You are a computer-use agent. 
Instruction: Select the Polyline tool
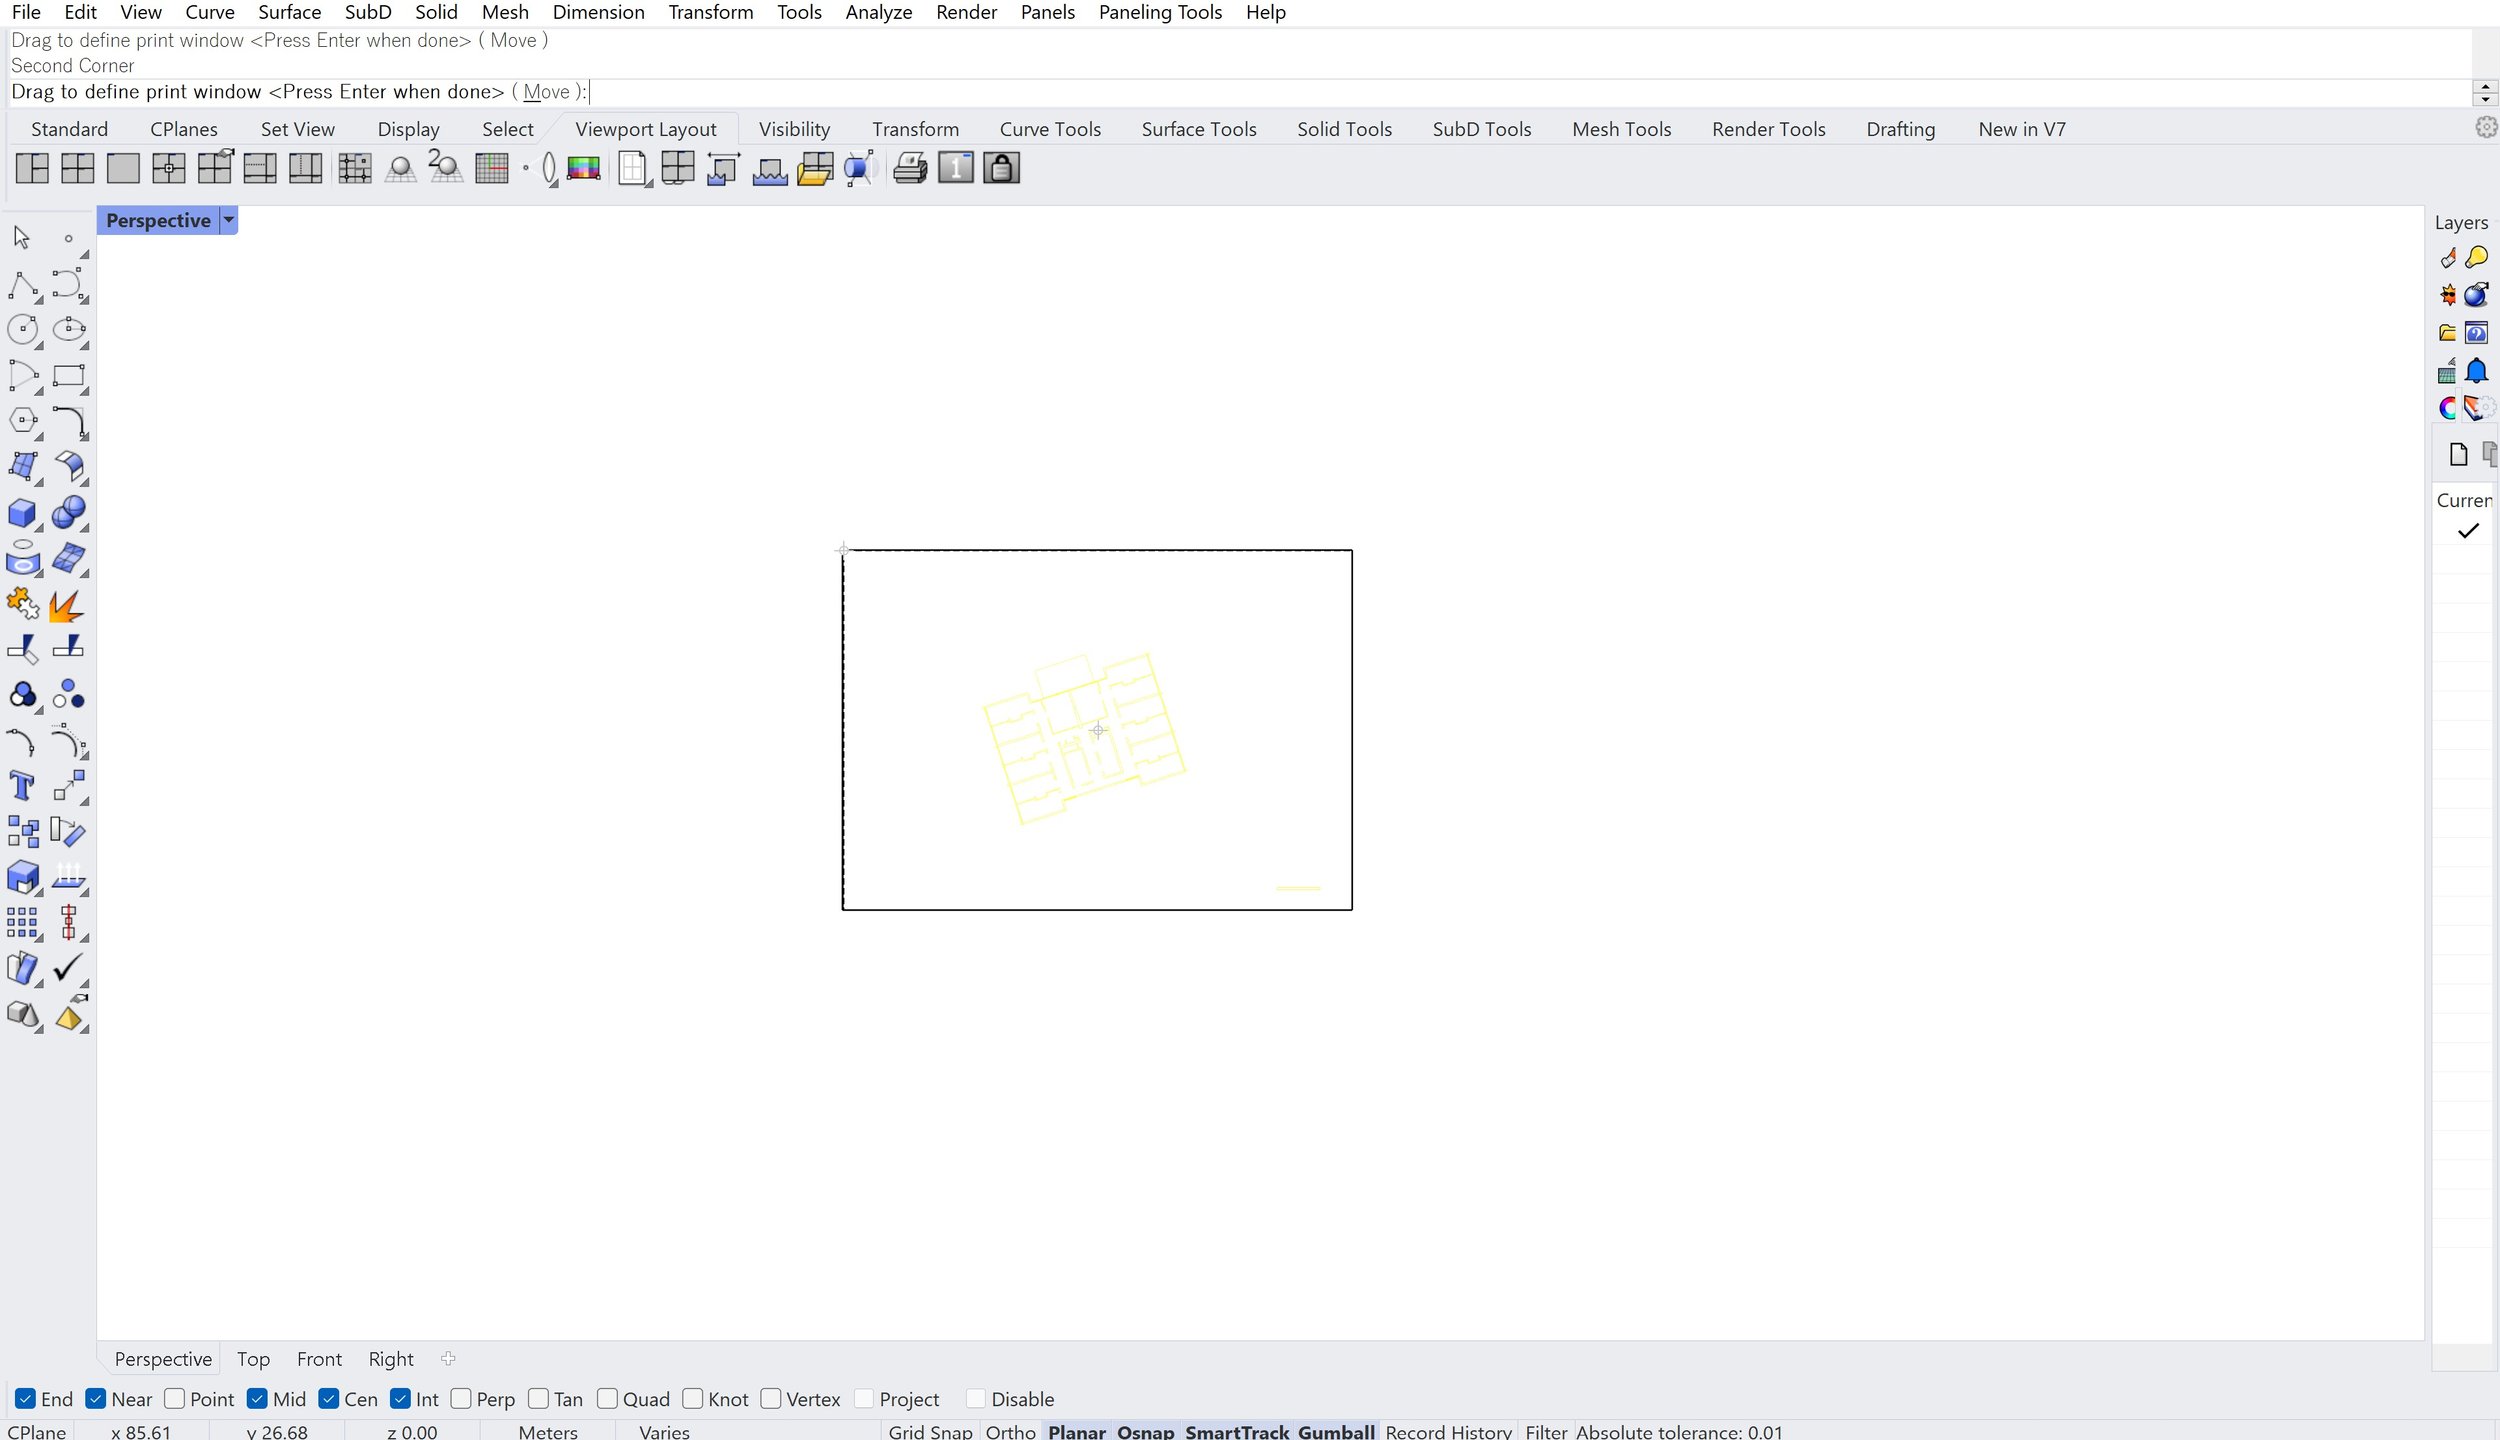(22, 285)
